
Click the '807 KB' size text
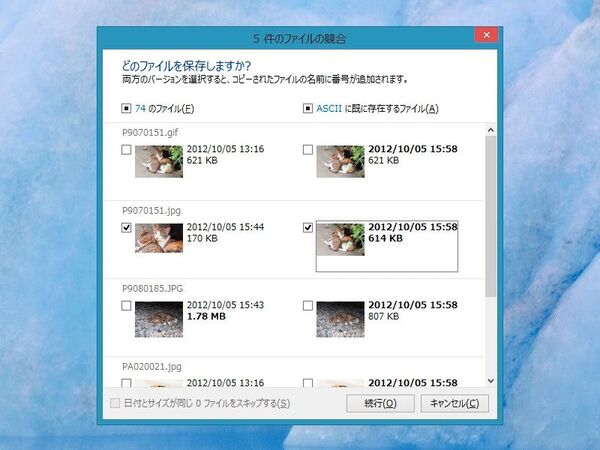click(384, 316)
